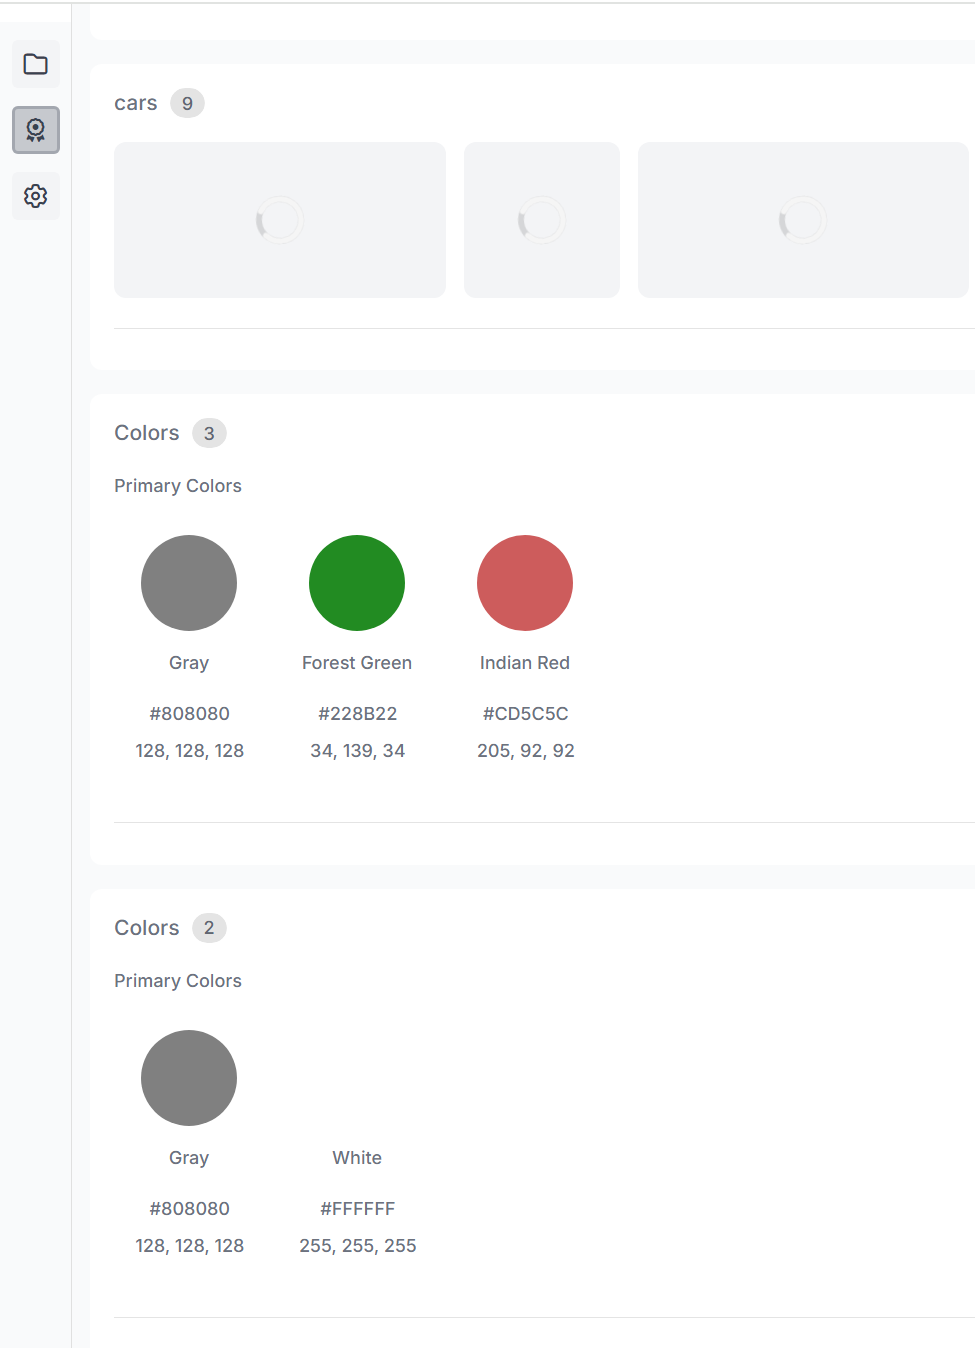Click the Forest Green color swatch
The image size is (975, 1348).
click(357, 583)
